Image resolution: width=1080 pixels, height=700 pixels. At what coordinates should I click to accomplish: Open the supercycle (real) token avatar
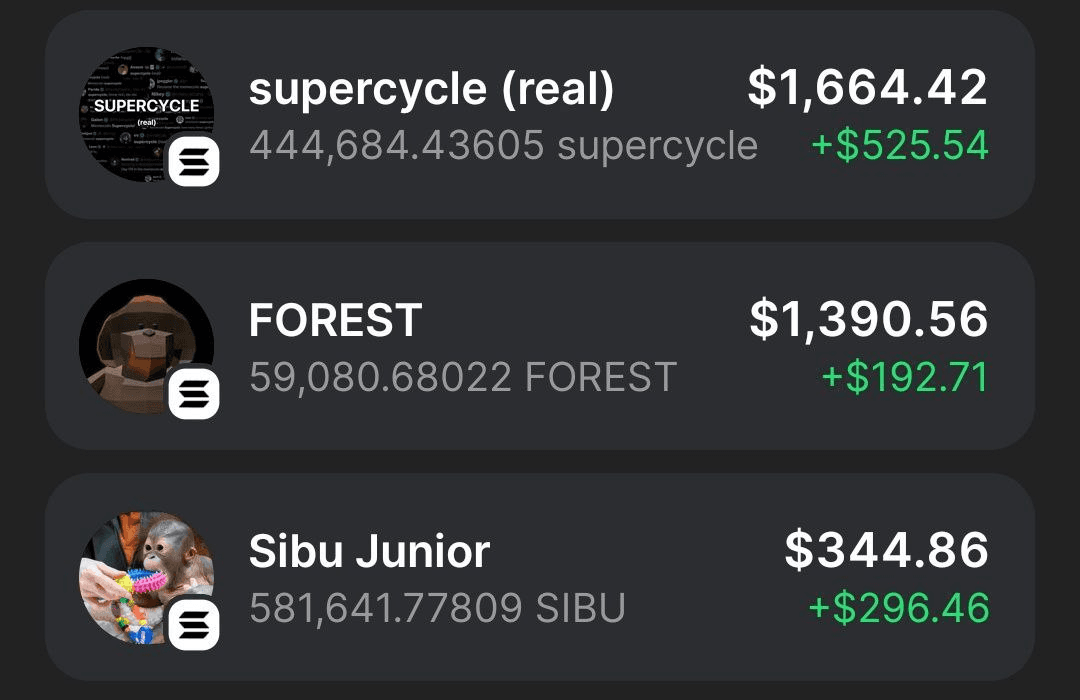(x=146, y=114)
